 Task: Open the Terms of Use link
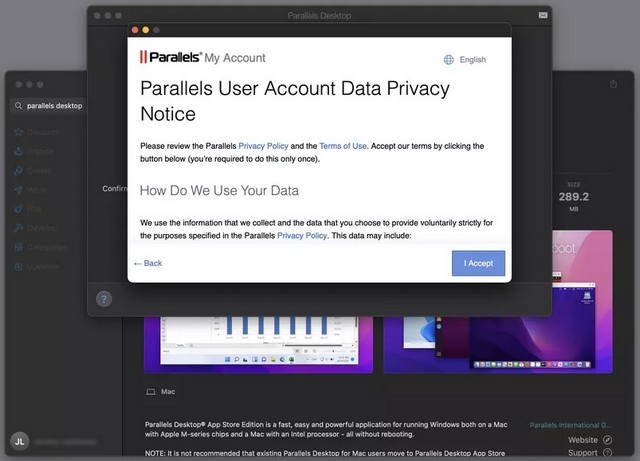[x=343, y=146]
